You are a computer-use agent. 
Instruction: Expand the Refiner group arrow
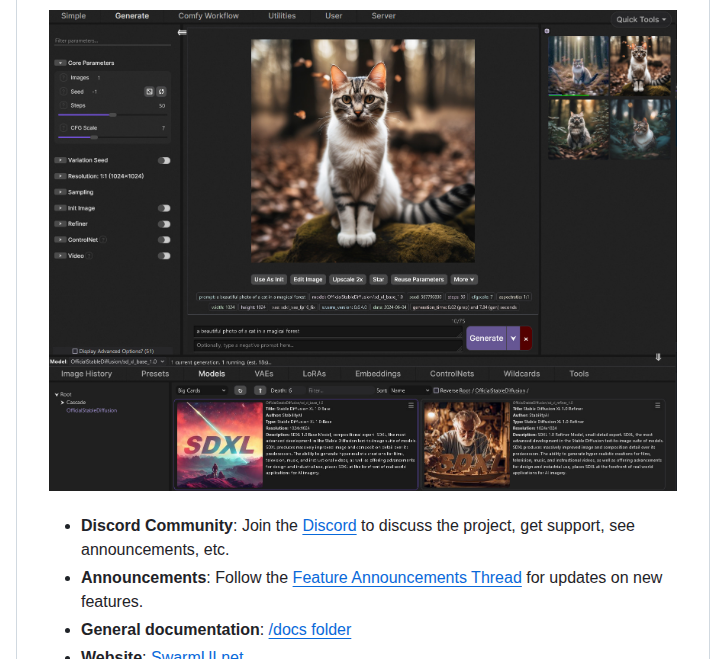(60, 224)
